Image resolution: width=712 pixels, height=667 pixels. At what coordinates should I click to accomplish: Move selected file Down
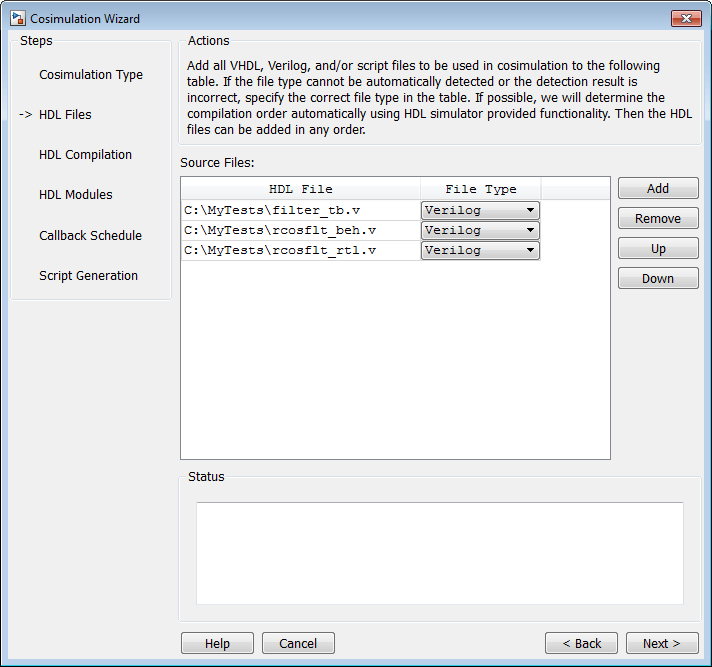pyautogui.click(x=658, y=278)
